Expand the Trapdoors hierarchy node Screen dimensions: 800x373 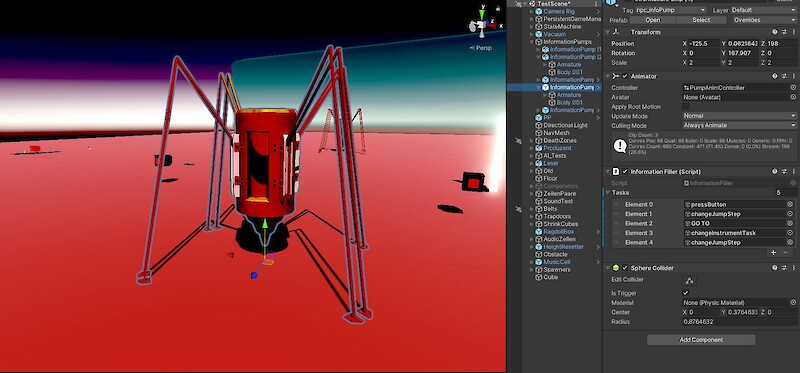[x=532, y=216]
